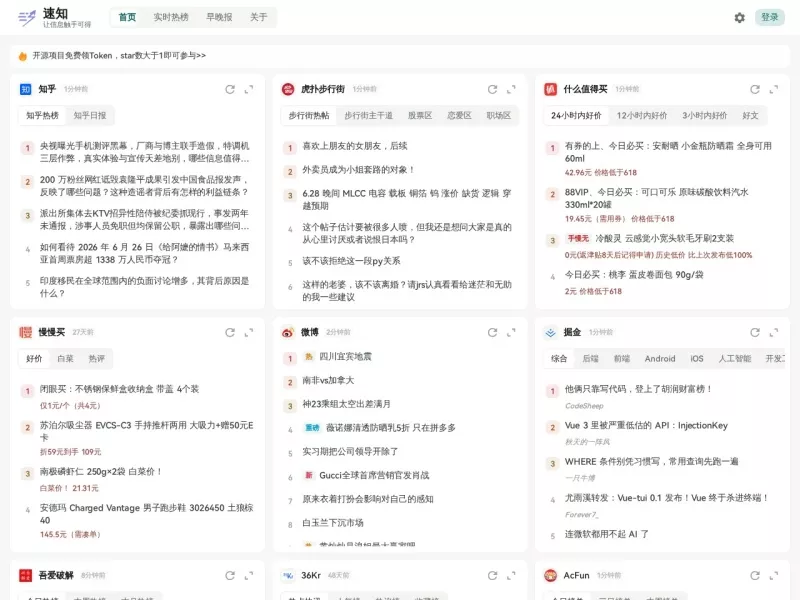The height and width of the screenshot is (600, 800).
Task: Click the 掘金 source logo
Action: pos(551,333)
